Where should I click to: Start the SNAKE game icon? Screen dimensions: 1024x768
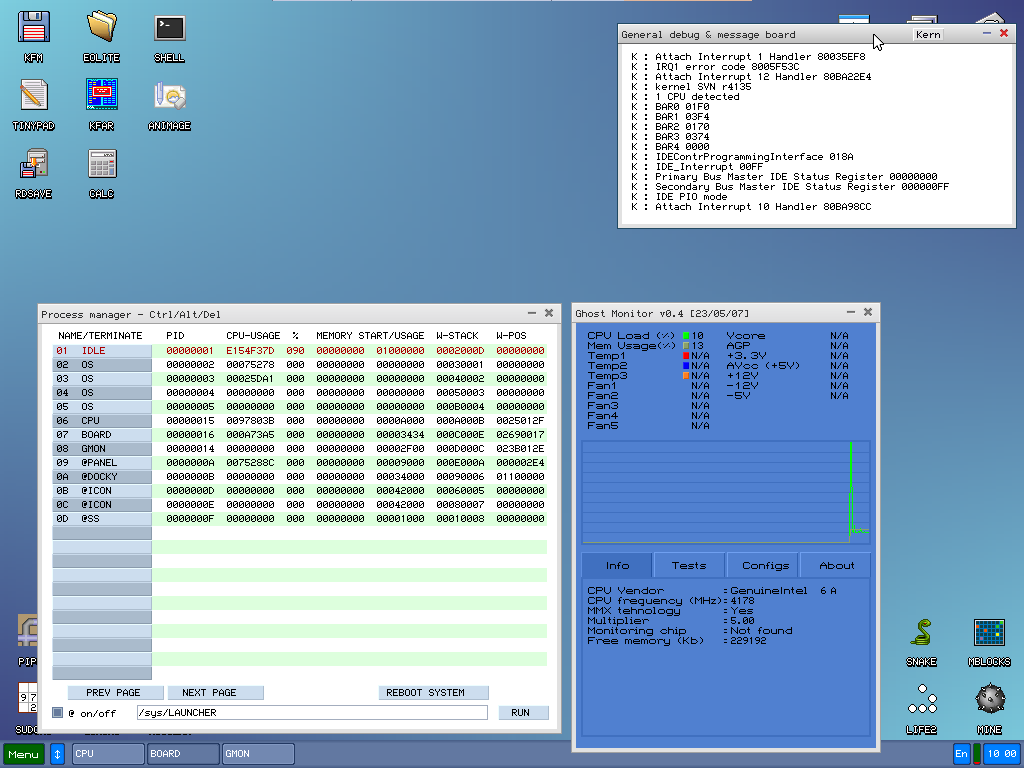tap(921, 634)
